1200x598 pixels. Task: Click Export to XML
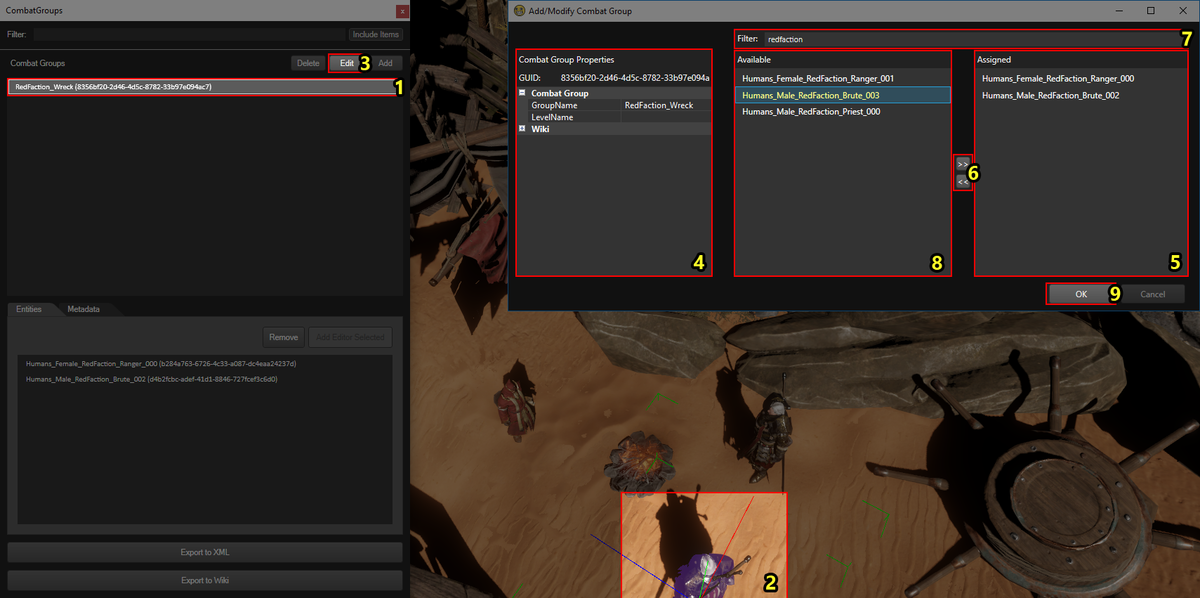tap(204, 551)
